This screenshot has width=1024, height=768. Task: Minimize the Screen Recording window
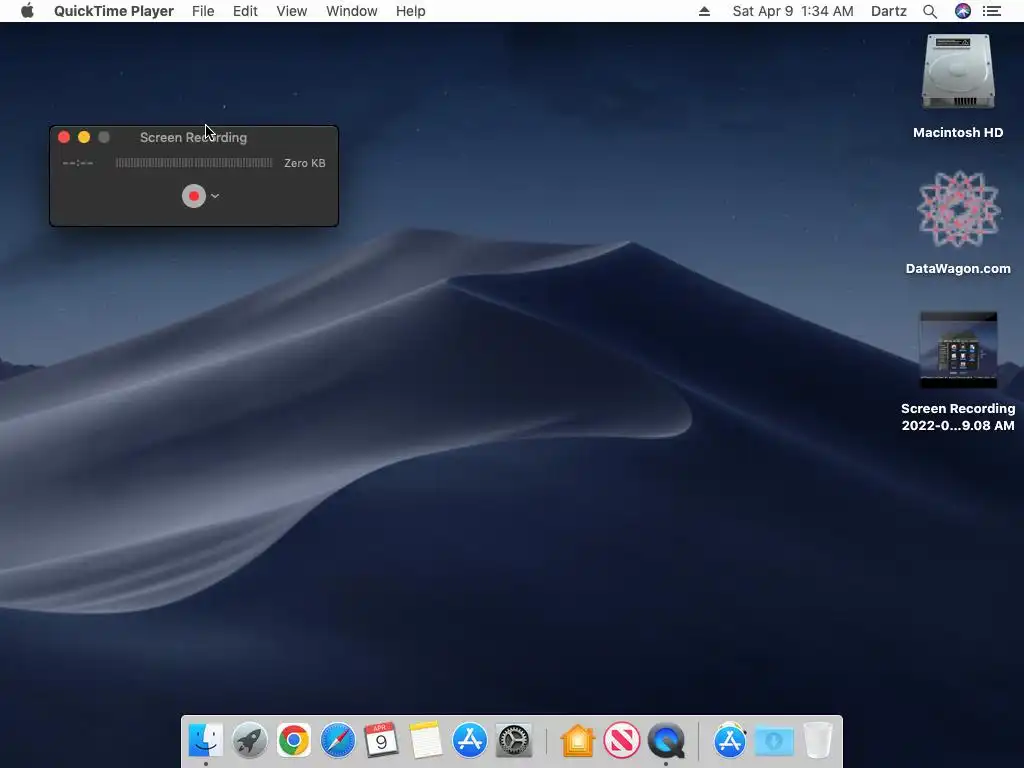(x=84, y=137)
